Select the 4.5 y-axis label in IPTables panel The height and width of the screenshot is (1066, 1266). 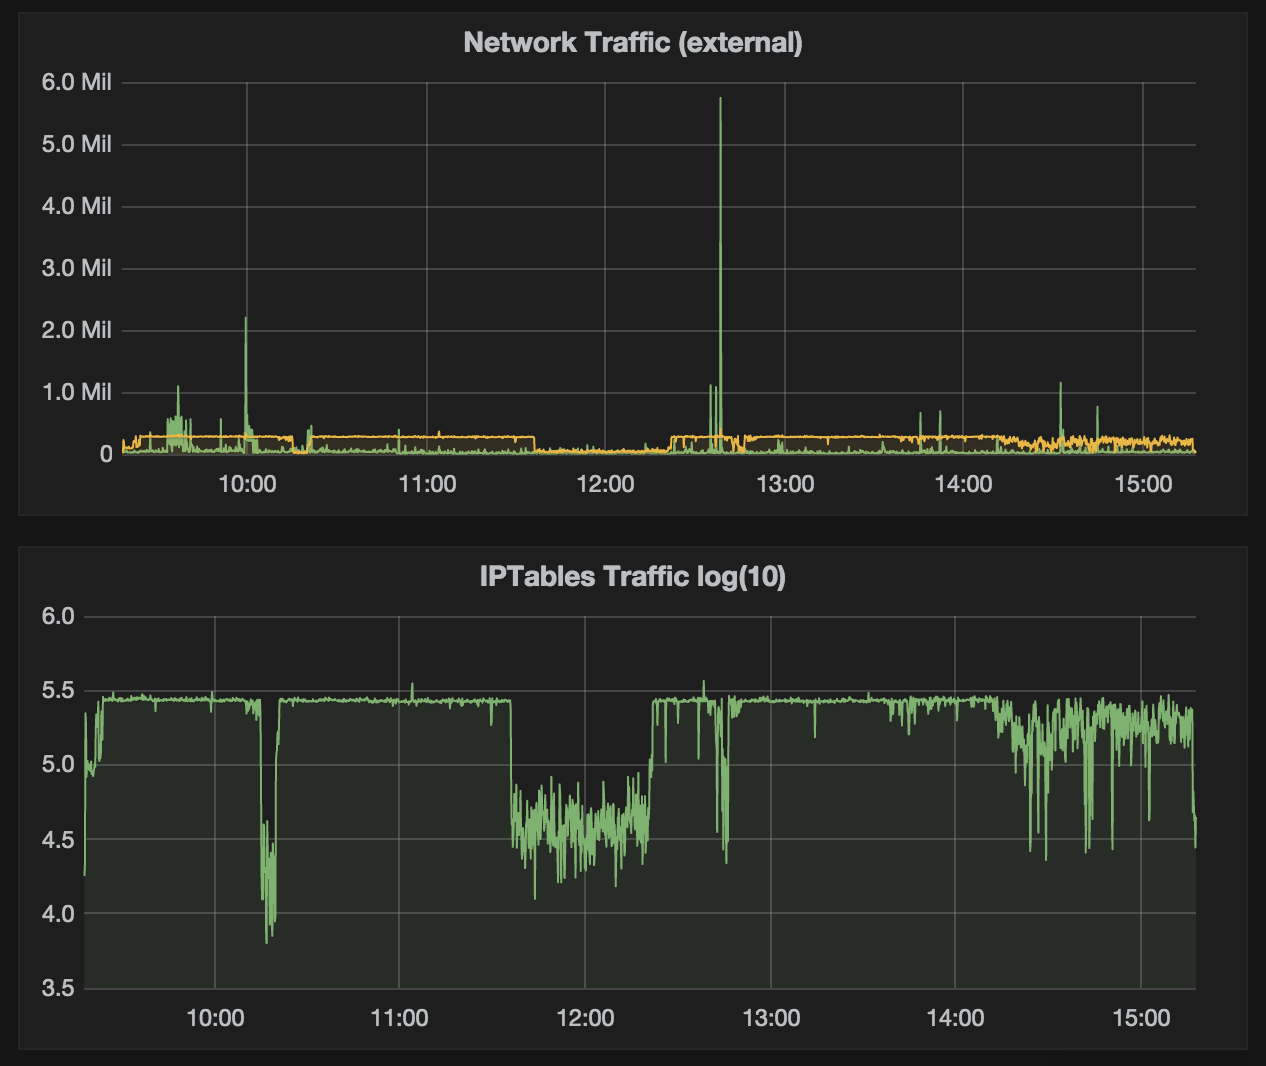click(x=58, y=839)
